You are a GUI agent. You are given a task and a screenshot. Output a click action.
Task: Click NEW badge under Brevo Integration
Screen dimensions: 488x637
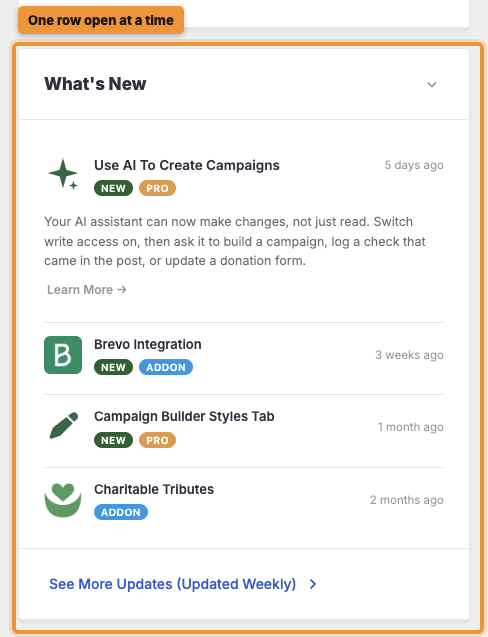coord(113,367)
